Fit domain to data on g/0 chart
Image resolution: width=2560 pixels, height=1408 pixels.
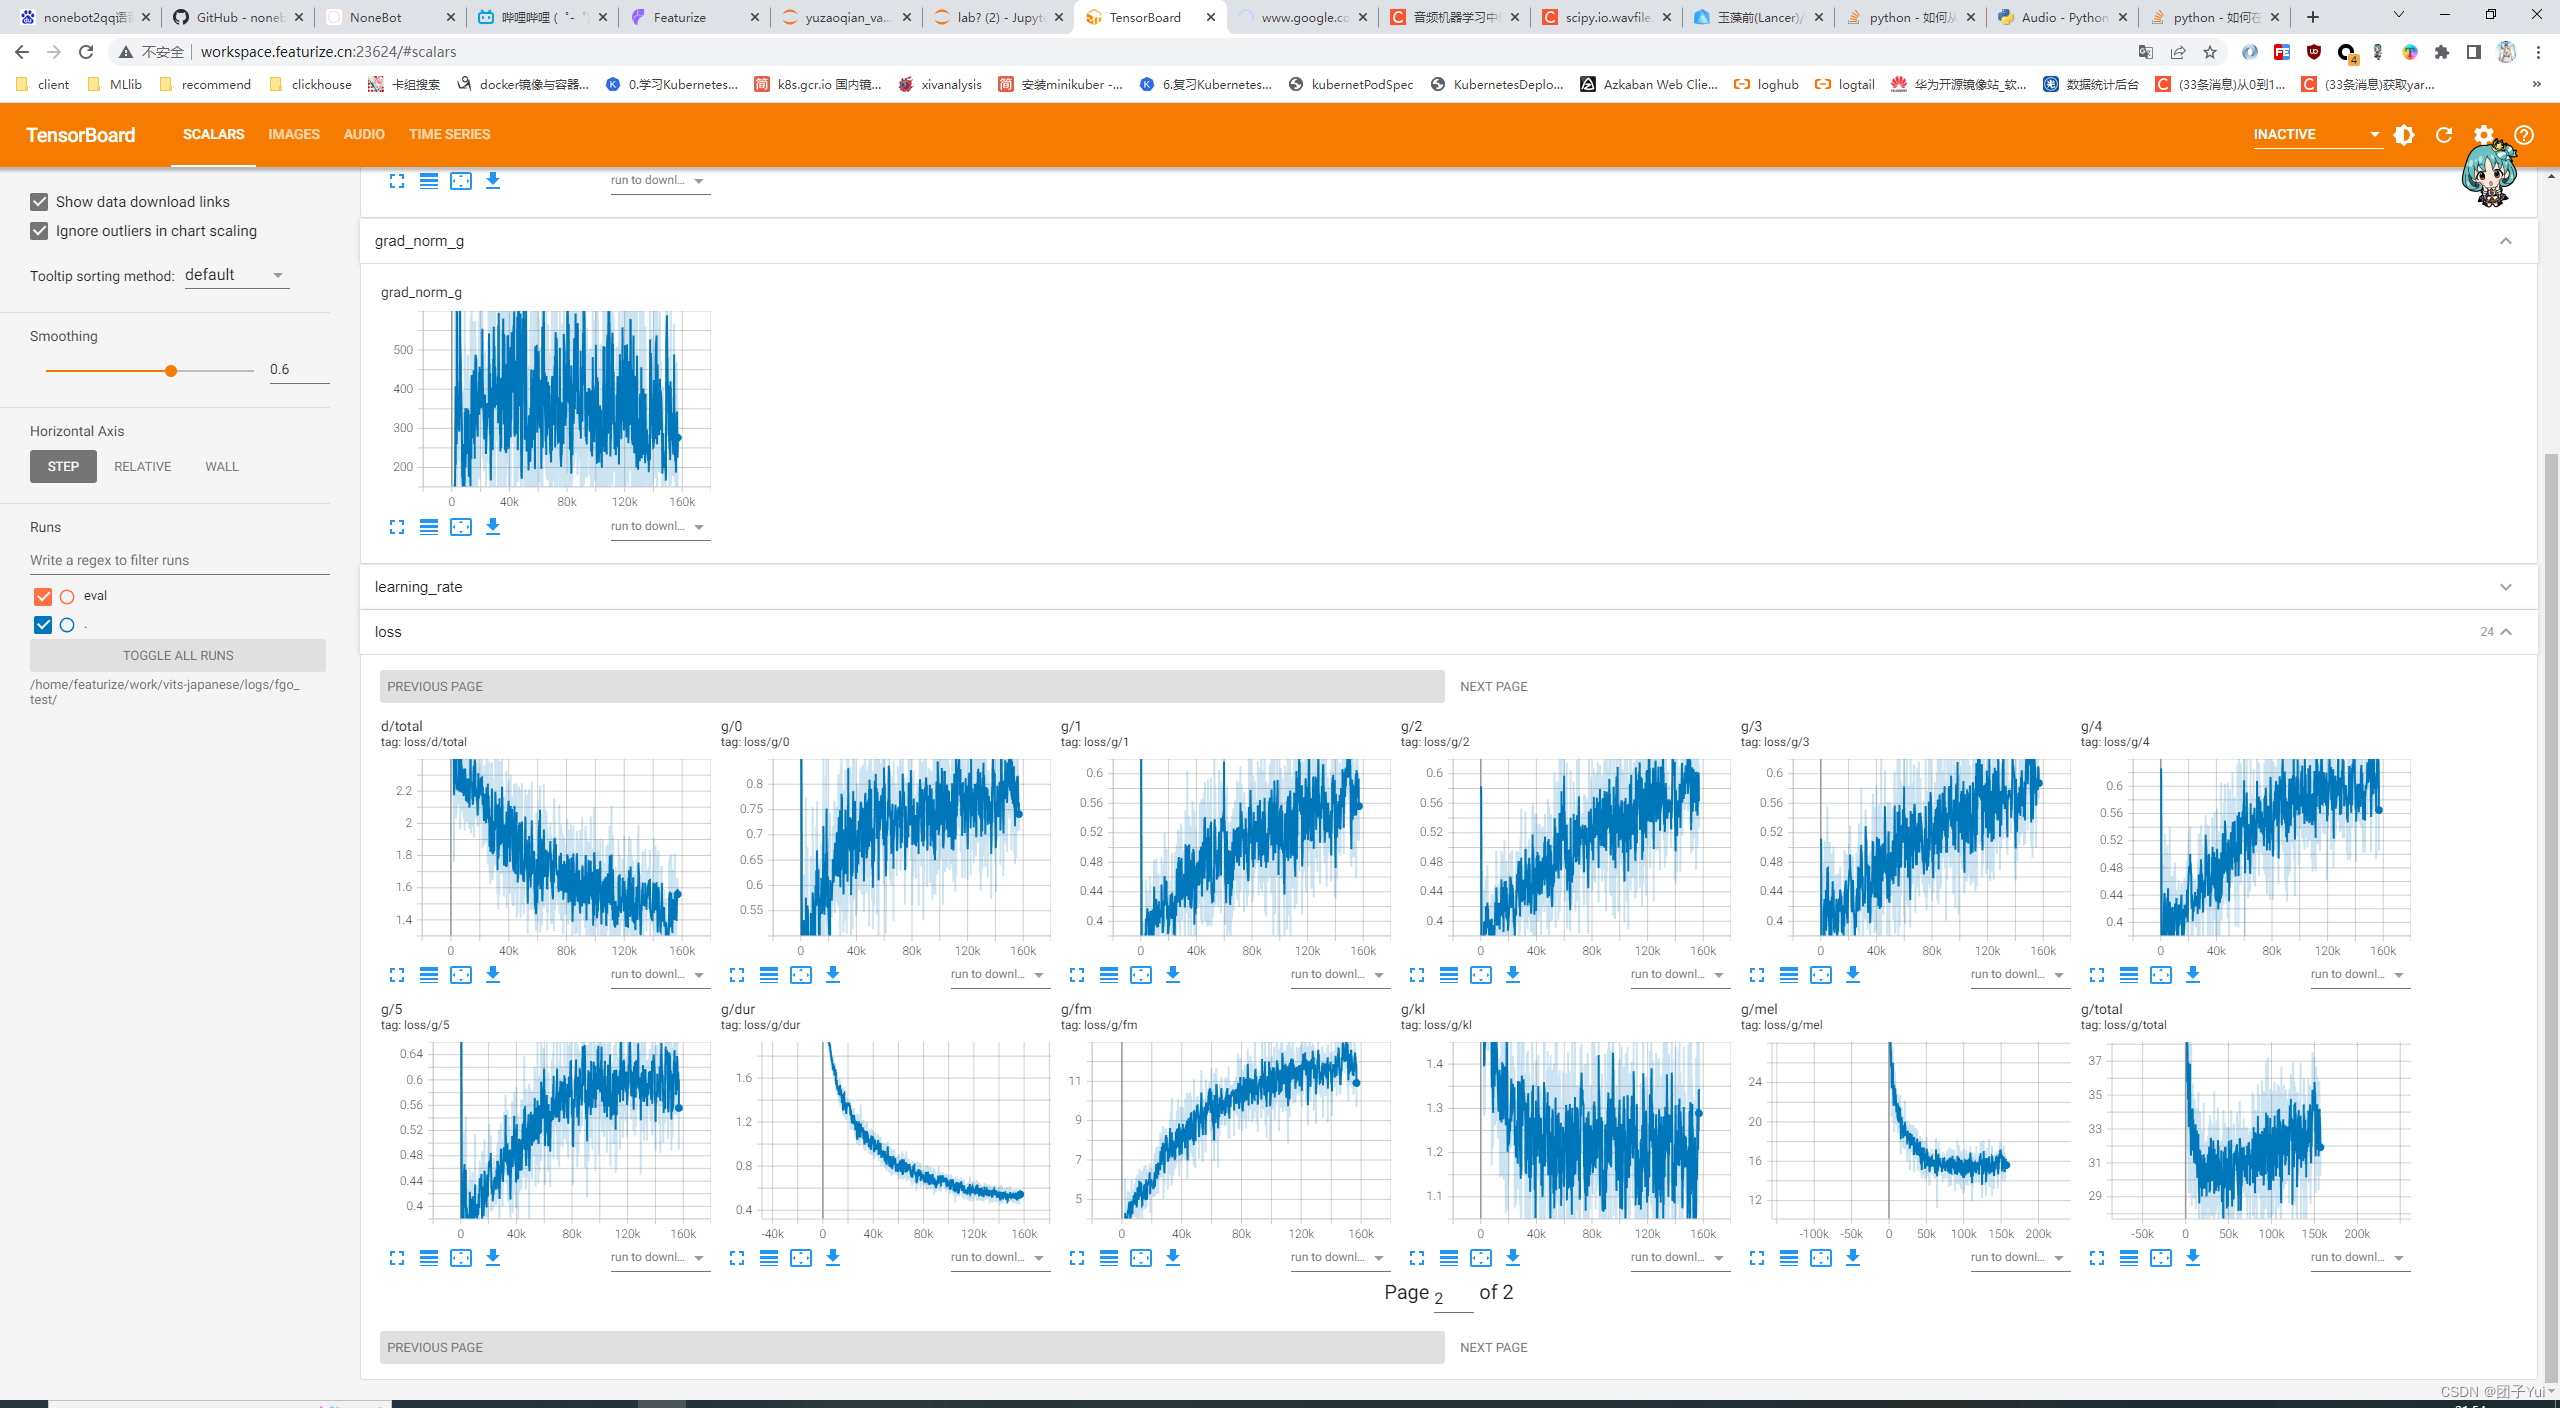(801, 975)
